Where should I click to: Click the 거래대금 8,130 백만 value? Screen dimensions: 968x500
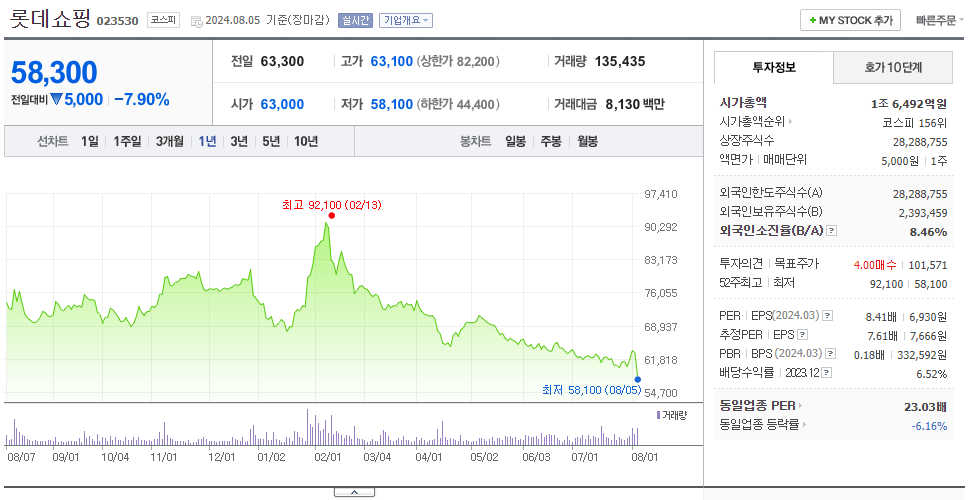[x=635, y=104]
